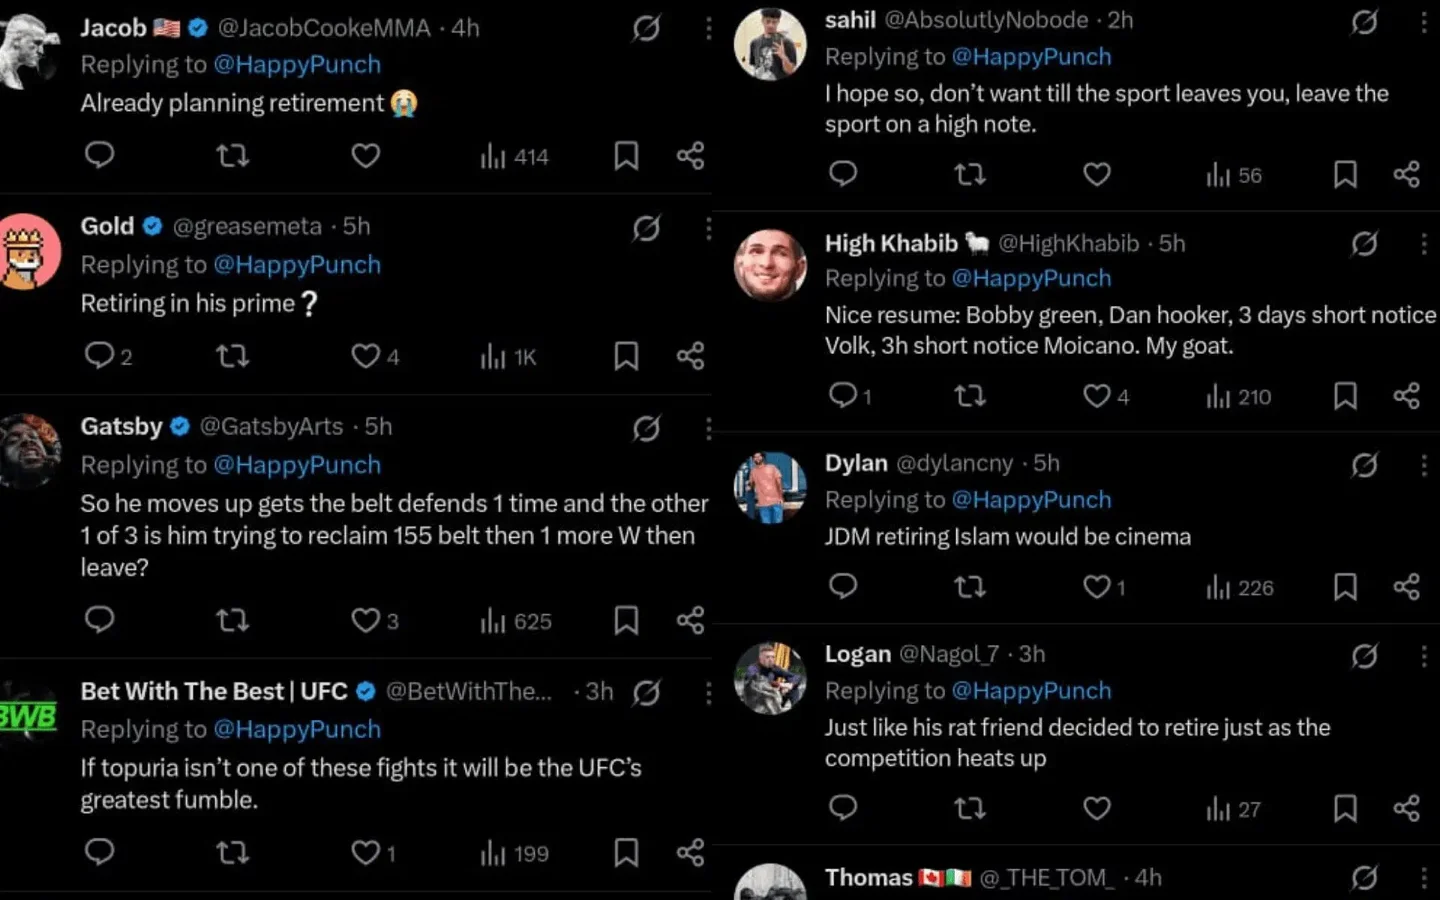Click High Khabib's profile avatar
1440x900 pixels.
(770, 265)
